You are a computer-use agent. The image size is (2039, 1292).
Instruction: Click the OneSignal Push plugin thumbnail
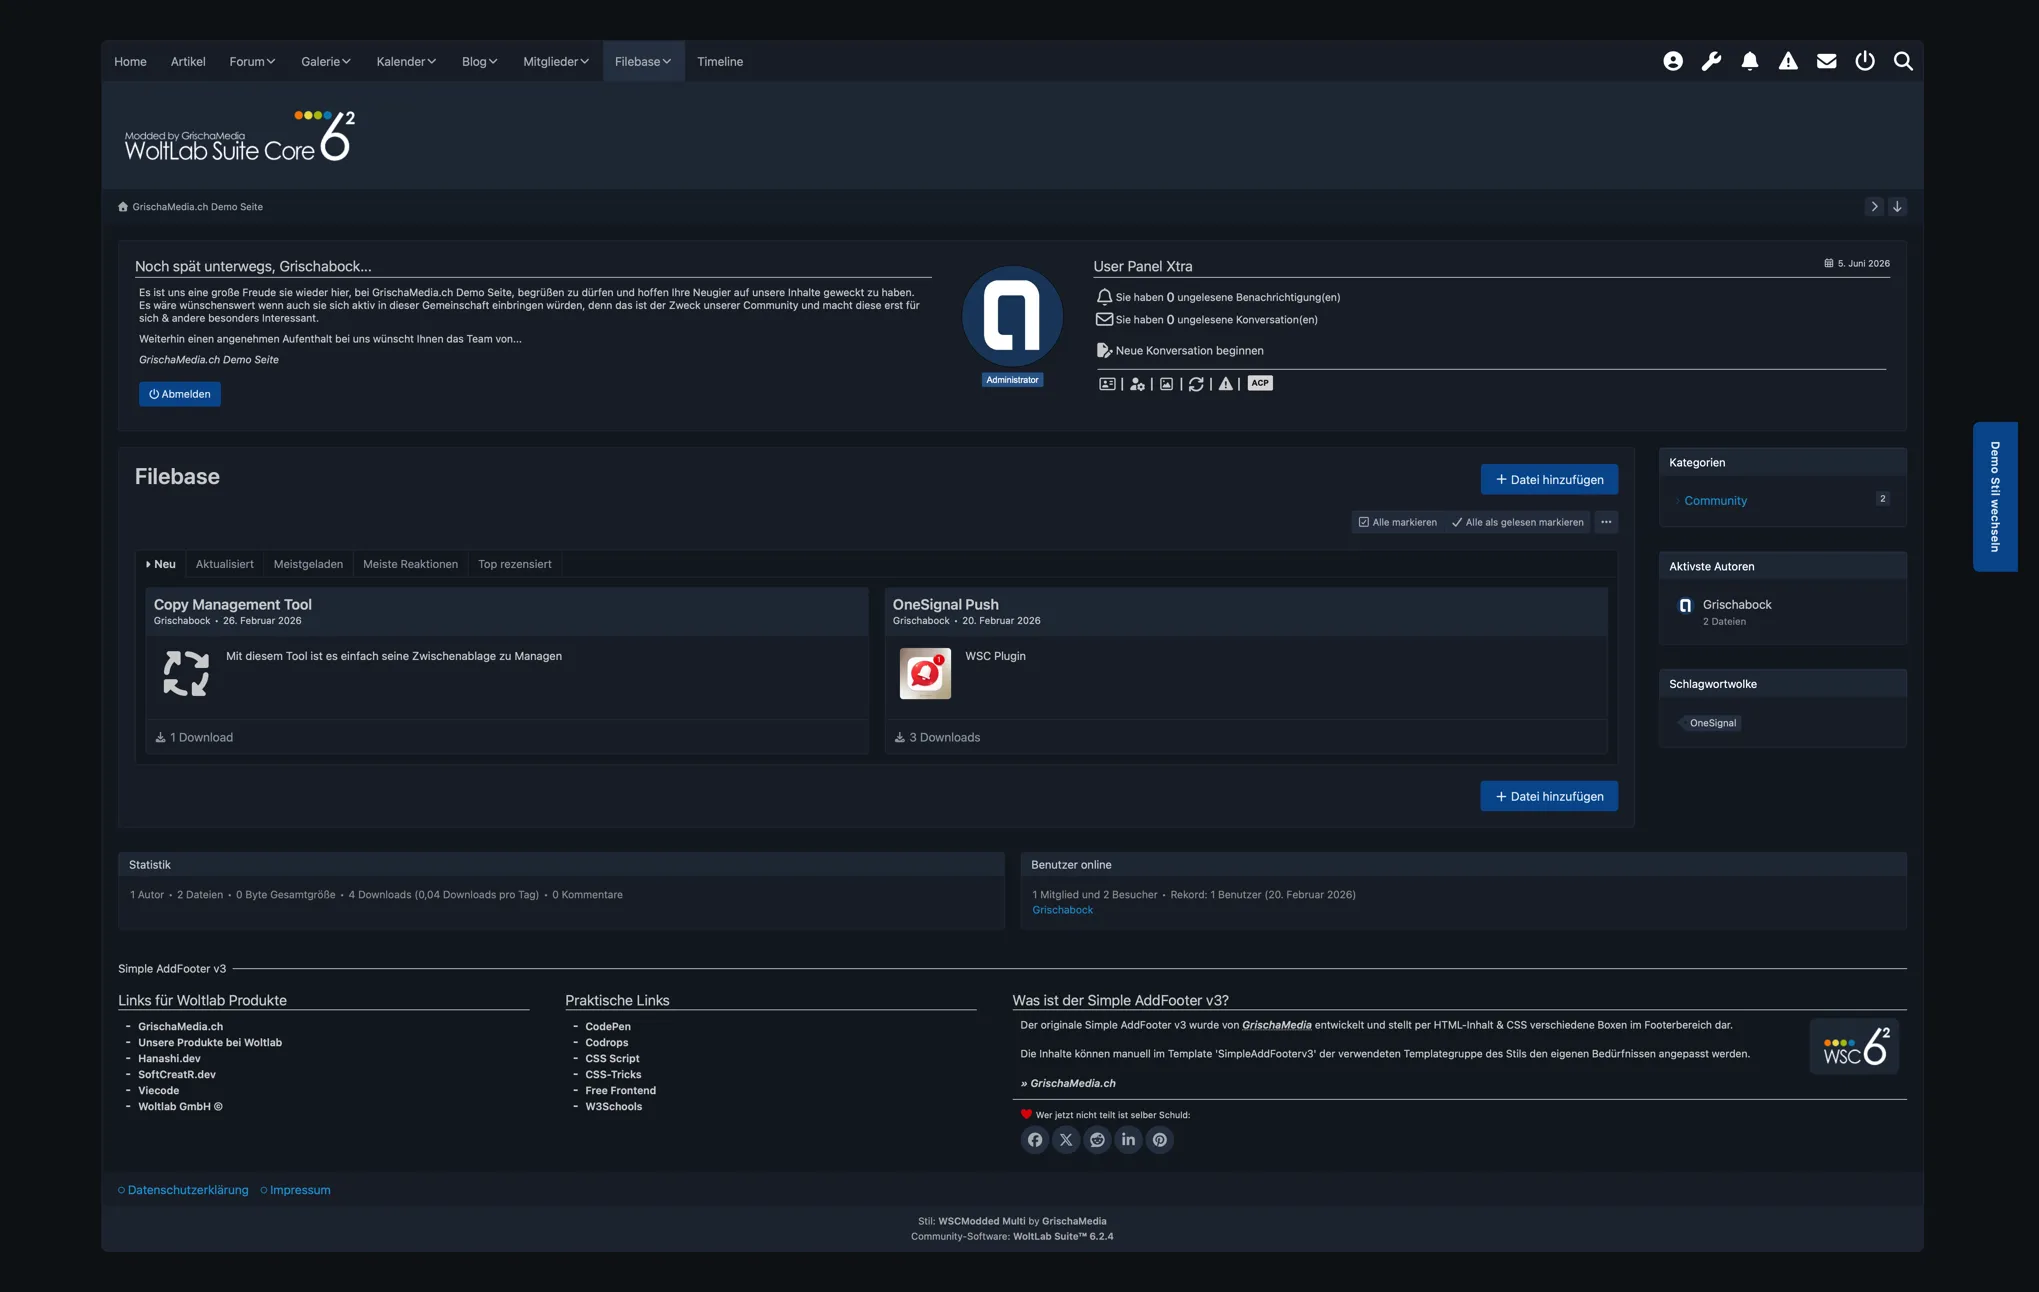pyautogui.click(x=925, y=674)
